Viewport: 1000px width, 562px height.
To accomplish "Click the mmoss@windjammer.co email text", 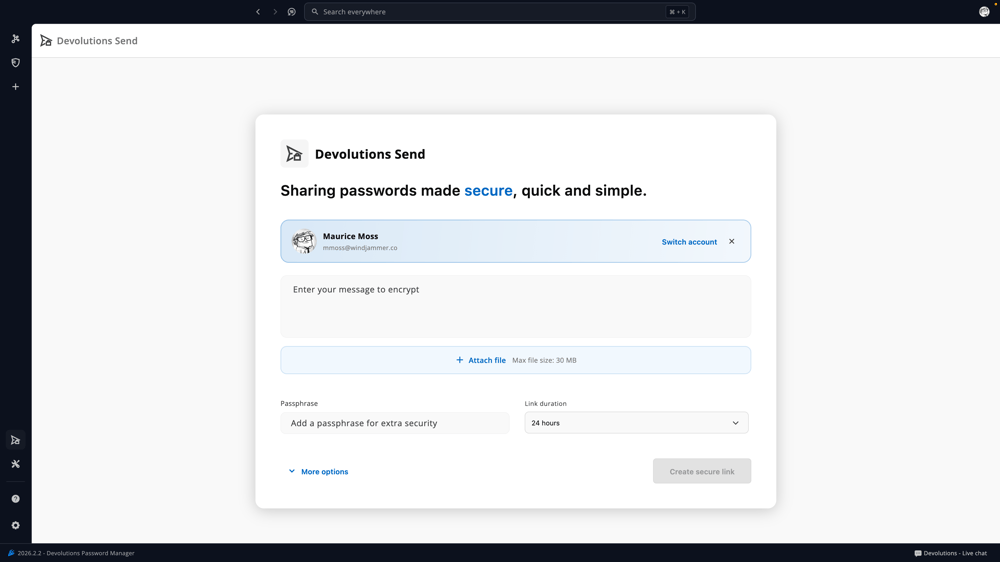I will pos(360,248).
